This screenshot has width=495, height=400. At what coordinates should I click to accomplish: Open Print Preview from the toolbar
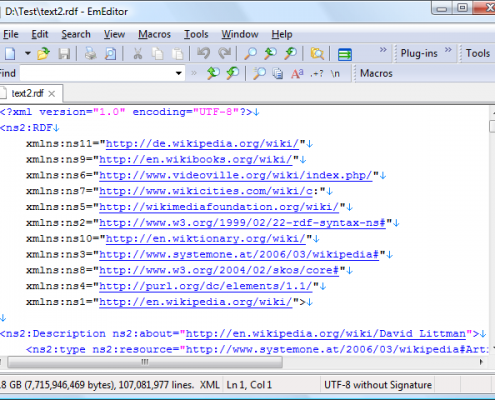tap(110, 53)
